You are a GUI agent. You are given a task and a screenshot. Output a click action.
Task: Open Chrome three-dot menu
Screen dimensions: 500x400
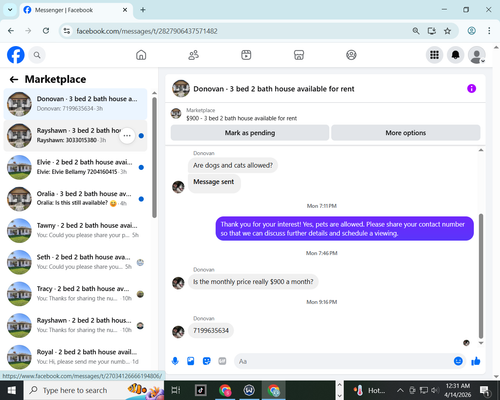(x=489, y=31)
